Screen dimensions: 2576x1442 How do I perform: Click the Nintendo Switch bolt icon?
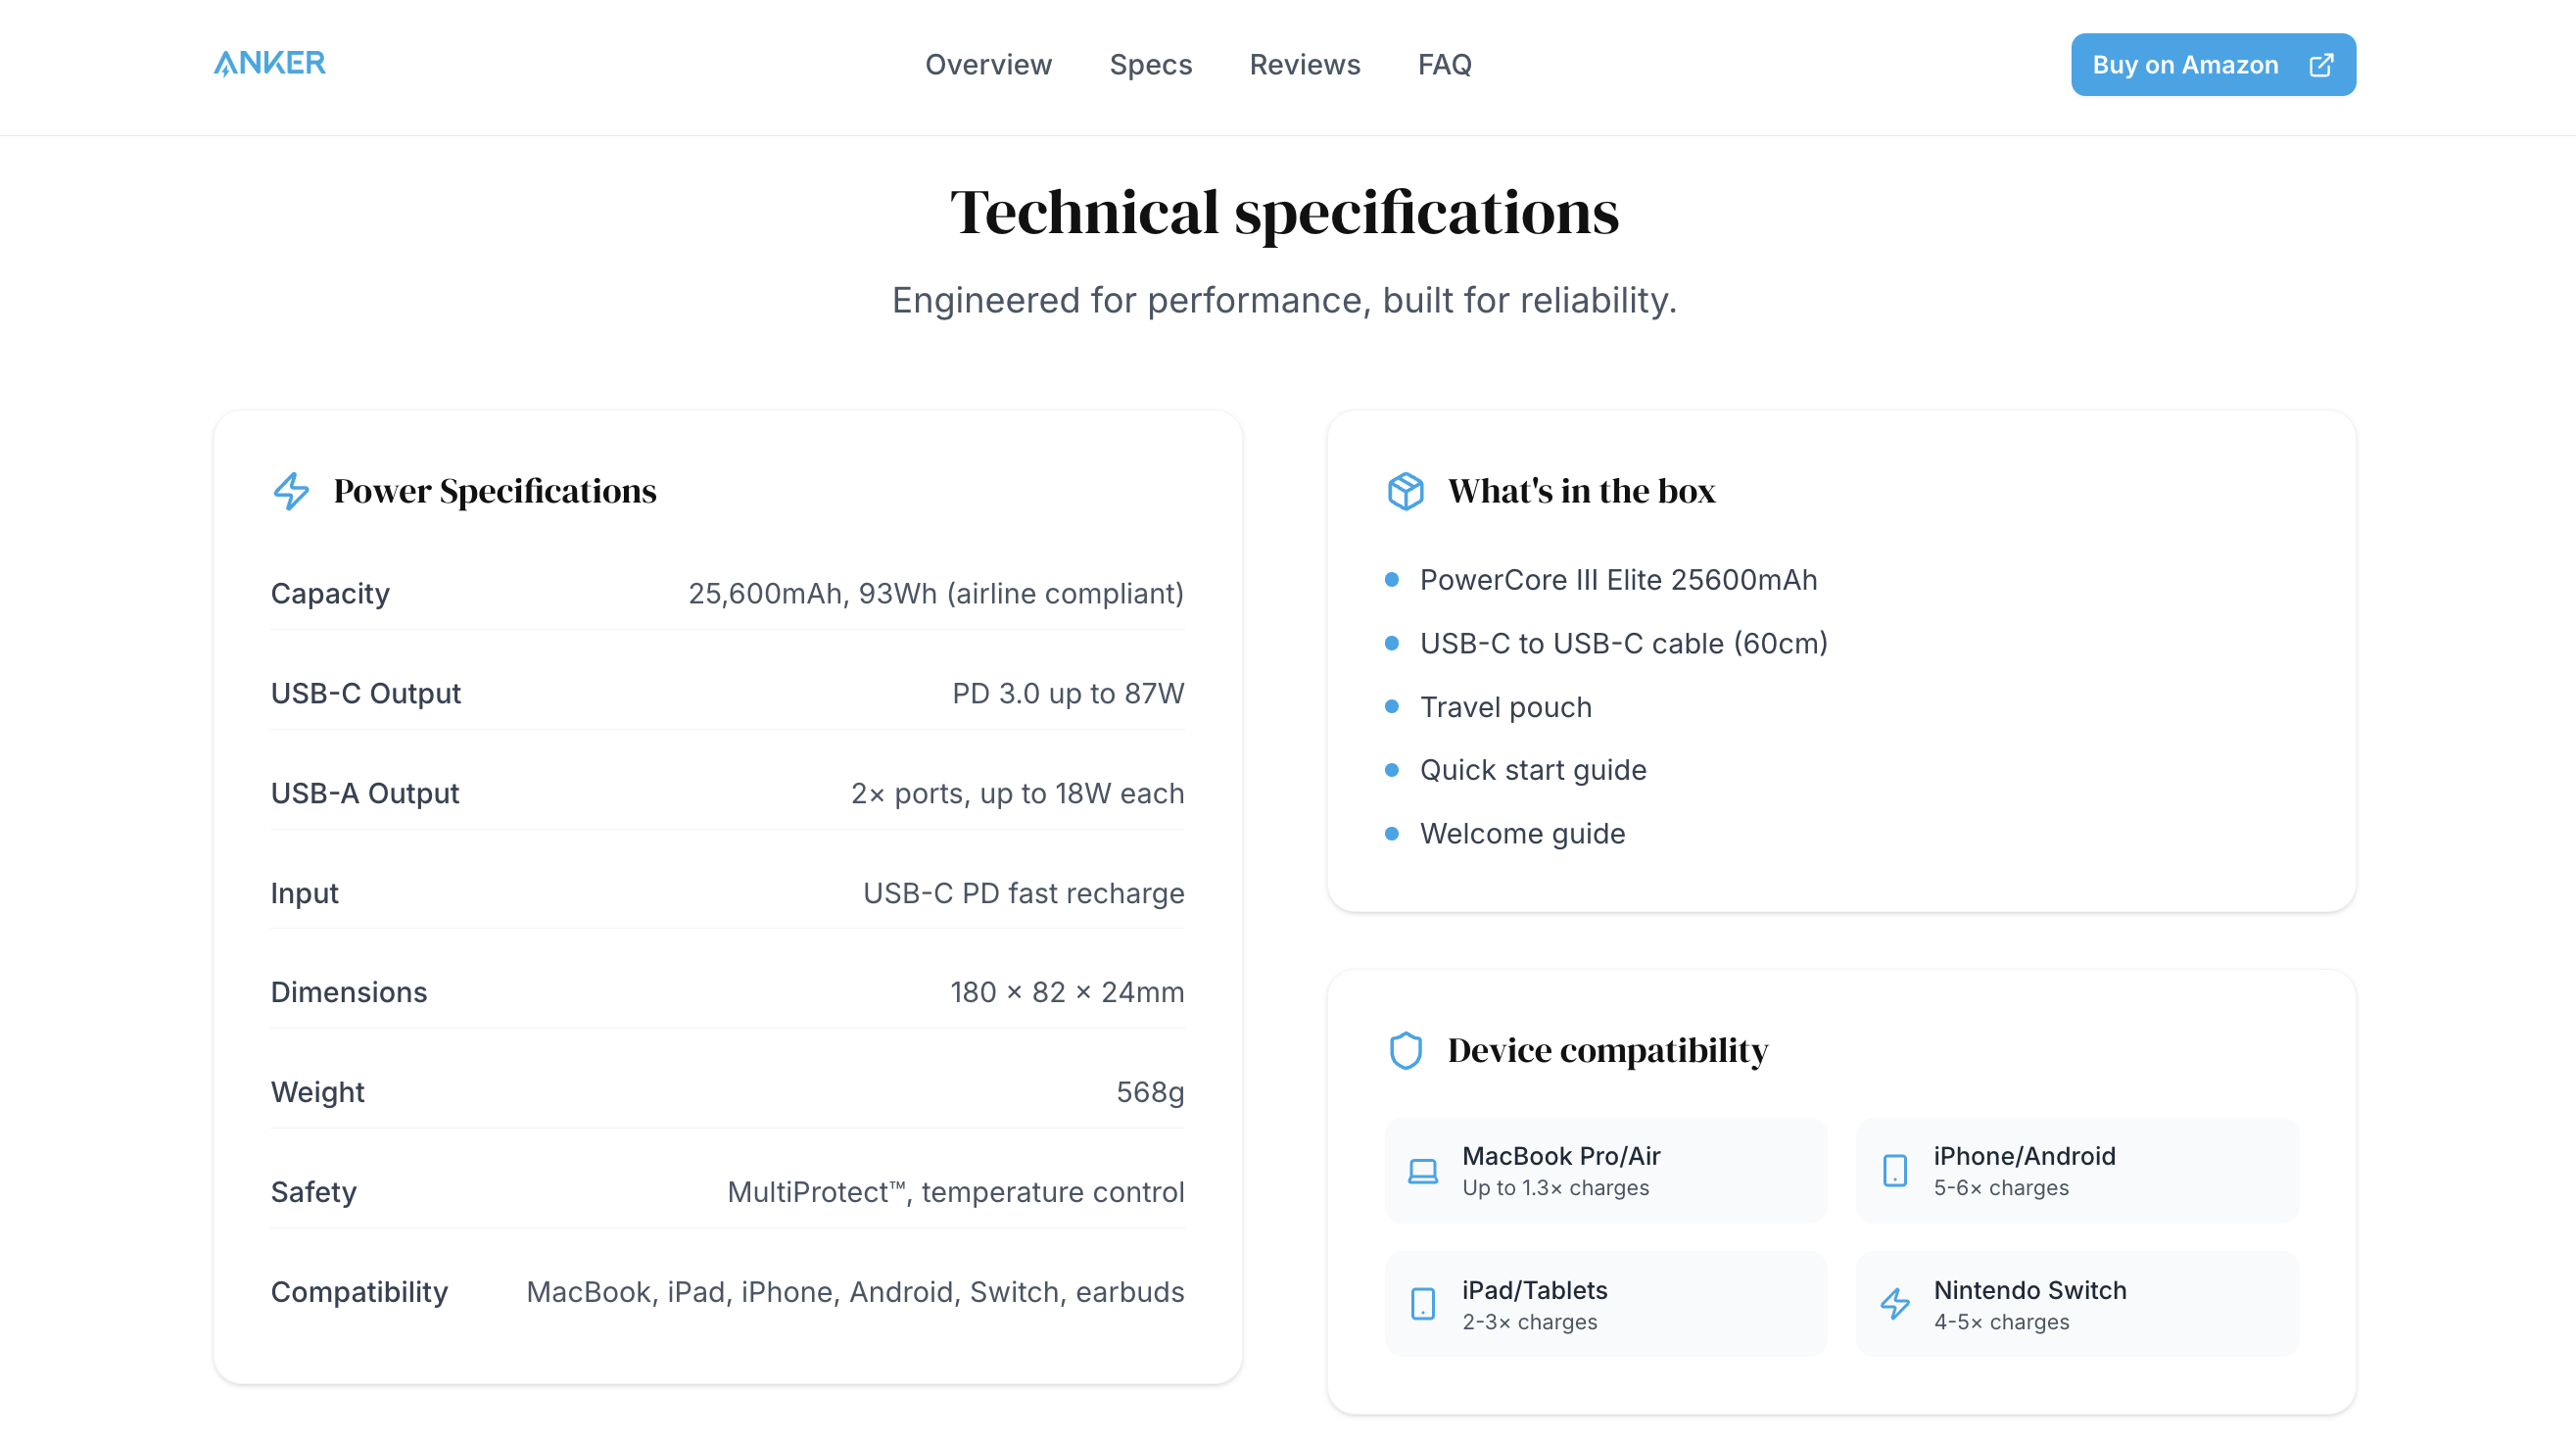click(x=1894, y=1304)
